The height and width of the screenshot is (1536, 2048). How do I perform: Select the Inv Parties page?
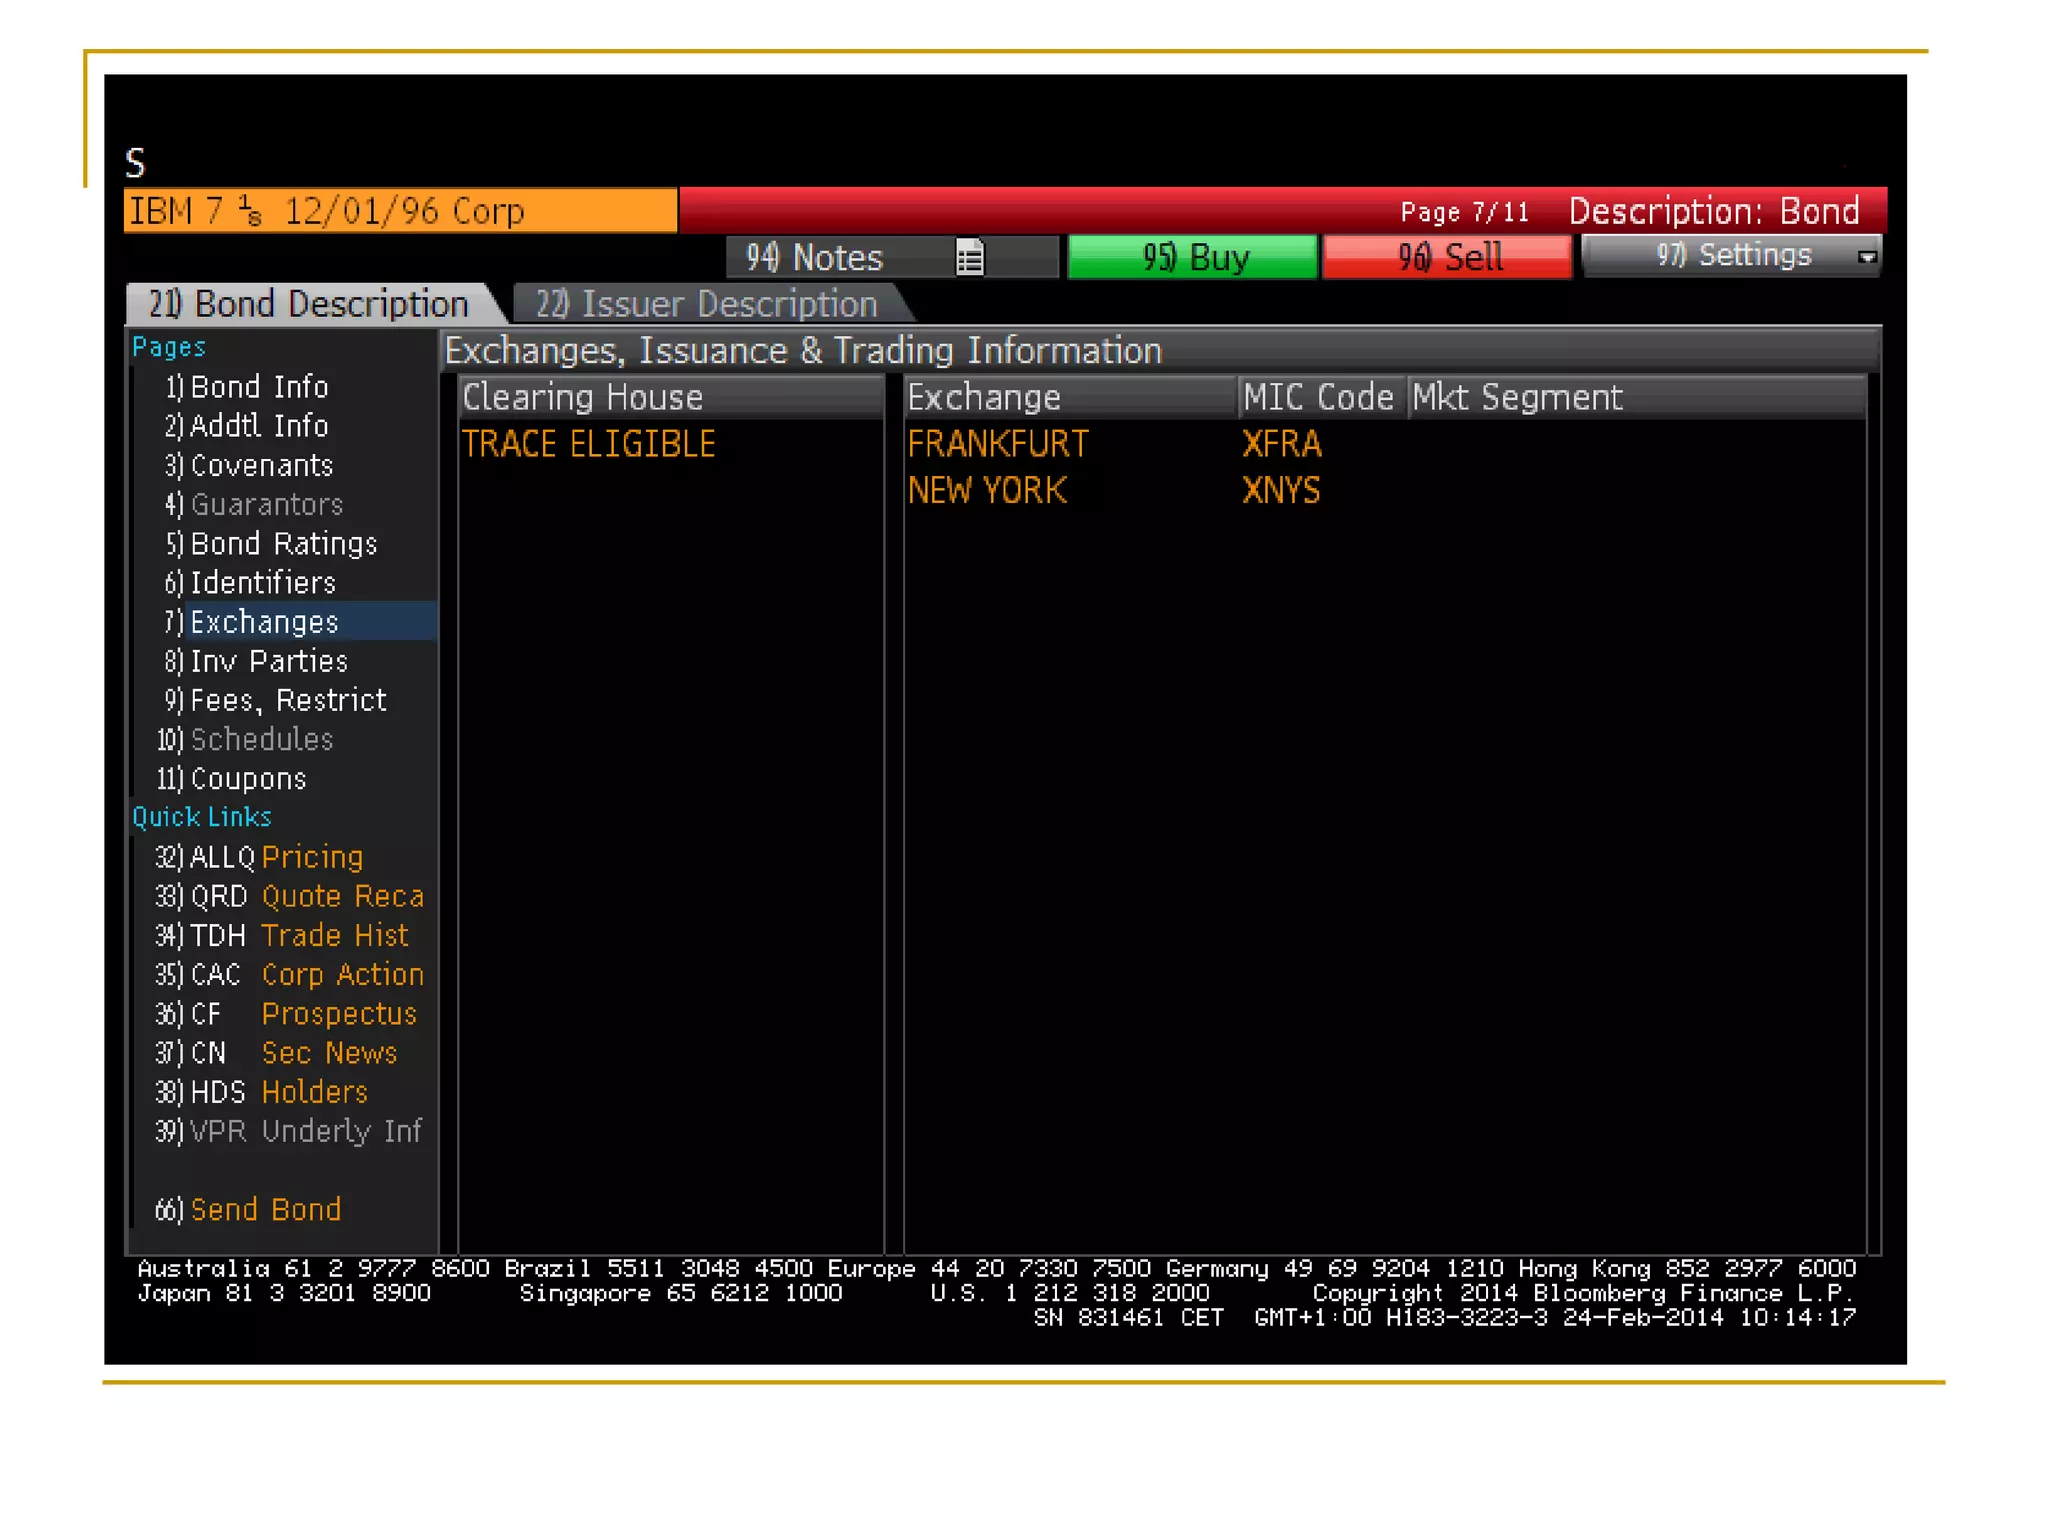pyautogui.click(x=268, y=661)
